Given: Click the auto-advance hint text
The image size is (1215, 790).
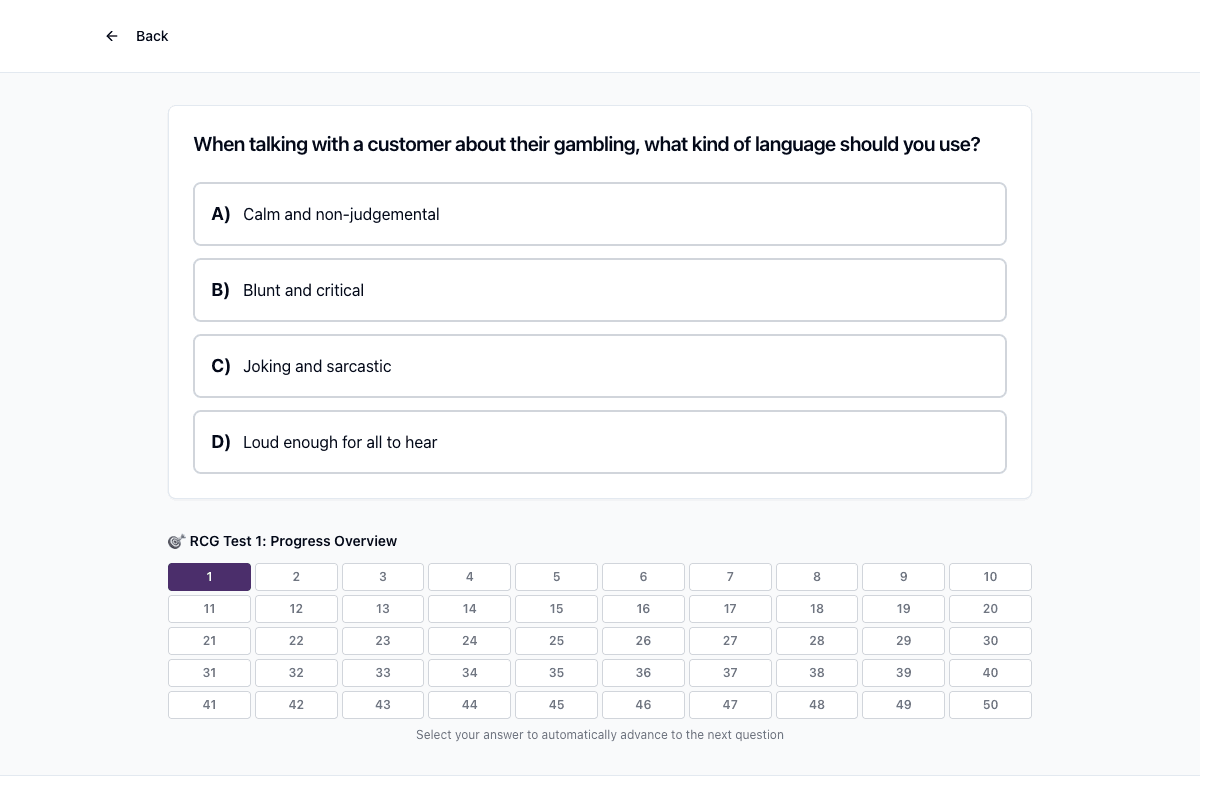Looking at the screenshot, I should click(x=600, y=735).
